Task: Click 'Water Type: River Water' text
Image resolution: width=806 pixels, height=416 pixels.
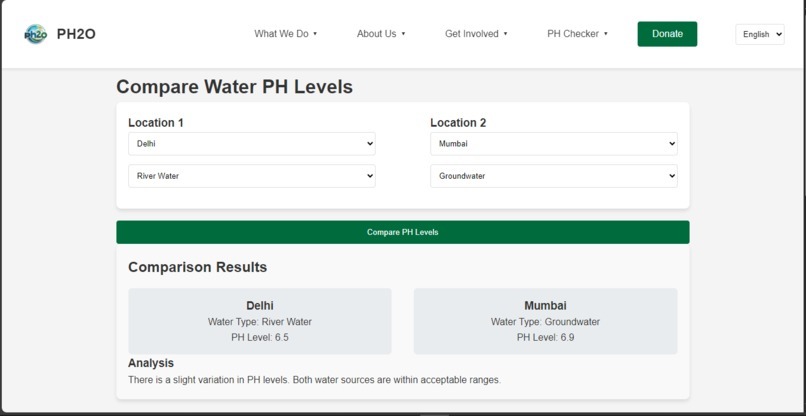Action: [x=260, y=322]
